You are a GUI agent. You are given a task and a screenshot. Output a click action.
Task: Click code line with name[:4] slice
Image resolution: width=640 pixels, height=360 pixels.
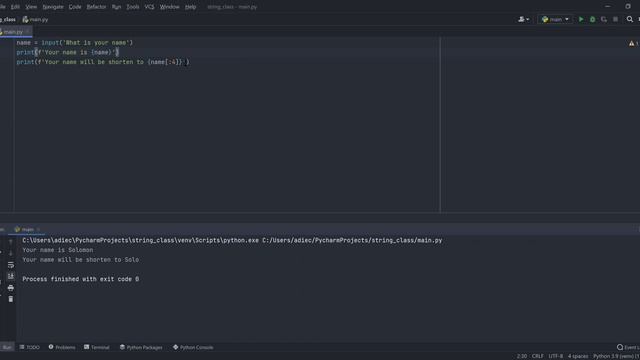pos(103,62)
